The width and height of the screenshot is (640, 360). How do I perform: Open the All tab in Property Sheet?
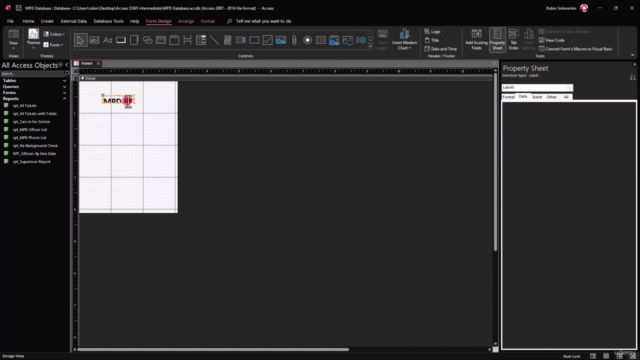coord(566,97)
